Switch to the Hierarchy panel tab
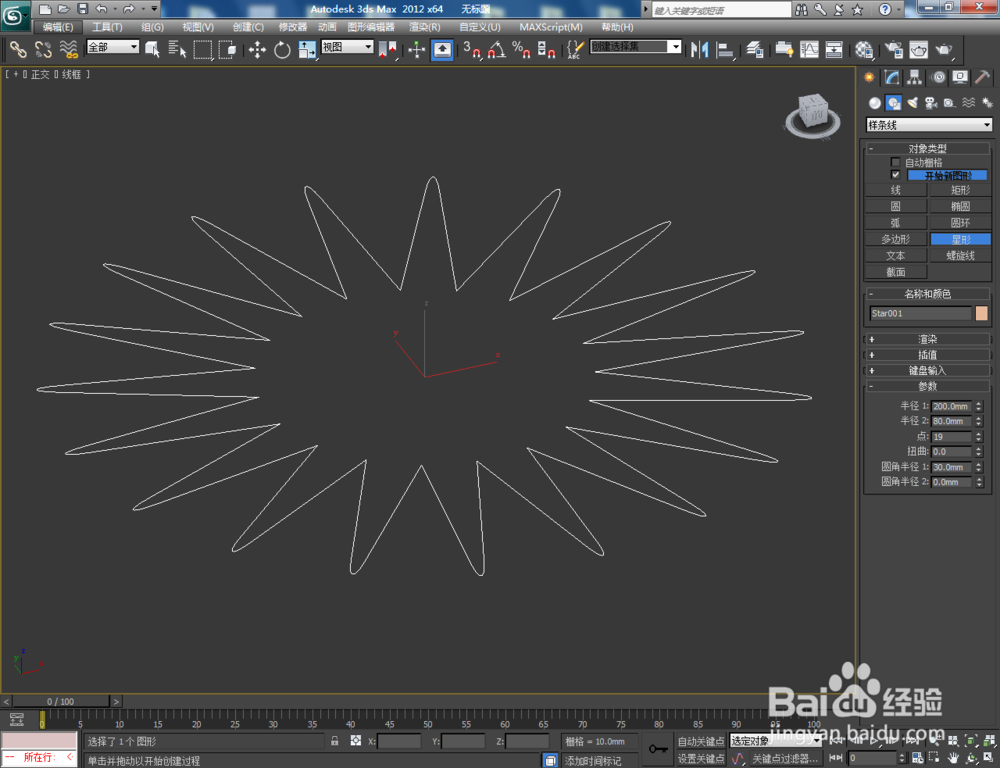Image resolution: width=1000 pixels, height=768 pixels. [x=915, y=77]
